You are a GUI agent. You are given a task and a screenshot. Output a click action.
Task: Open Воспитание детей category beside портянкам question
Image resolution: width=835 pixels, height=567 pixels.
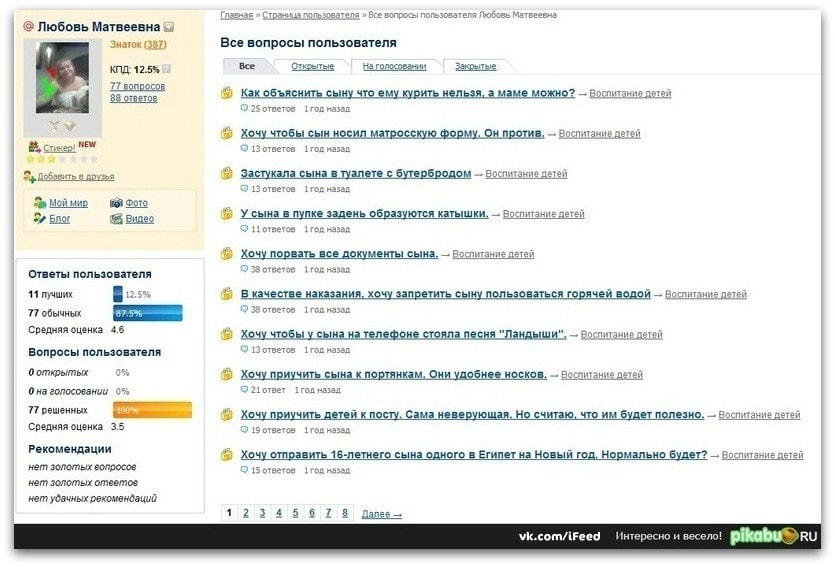[x=602, y=374]
